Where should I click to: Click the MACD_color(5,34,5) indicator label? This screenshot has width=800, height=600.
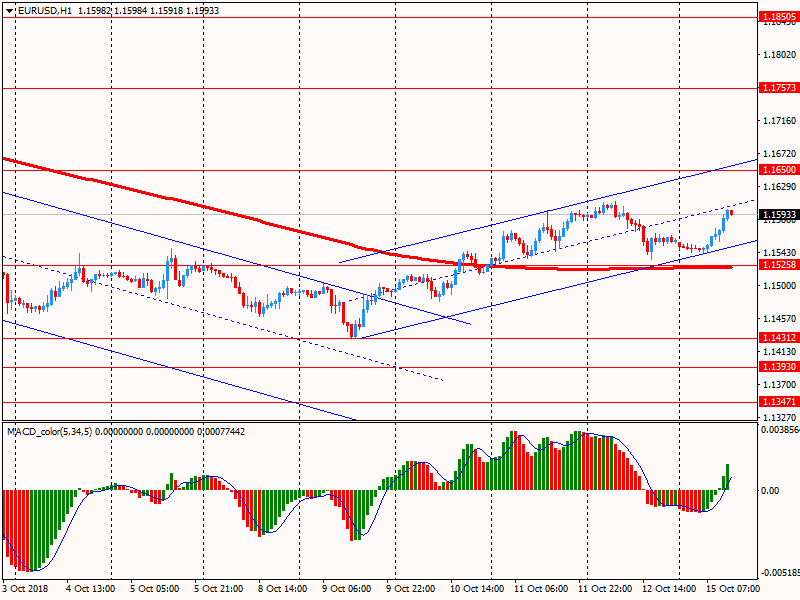coord(49,432)
